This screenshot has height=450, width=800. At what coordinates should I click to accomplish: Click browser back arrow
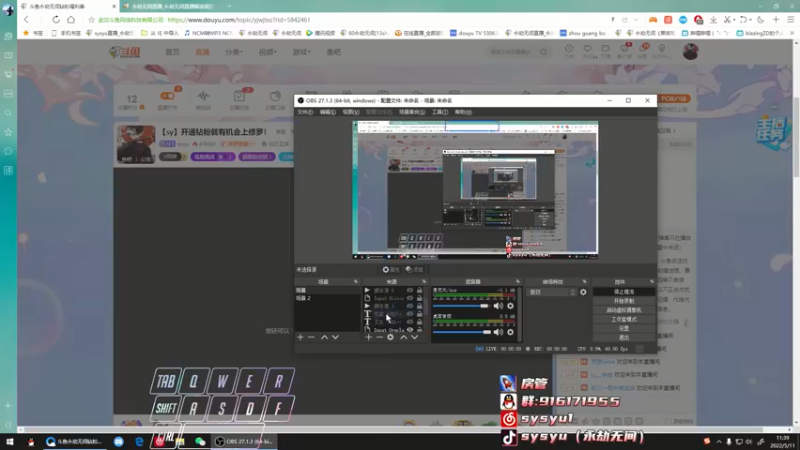(26, 19)
